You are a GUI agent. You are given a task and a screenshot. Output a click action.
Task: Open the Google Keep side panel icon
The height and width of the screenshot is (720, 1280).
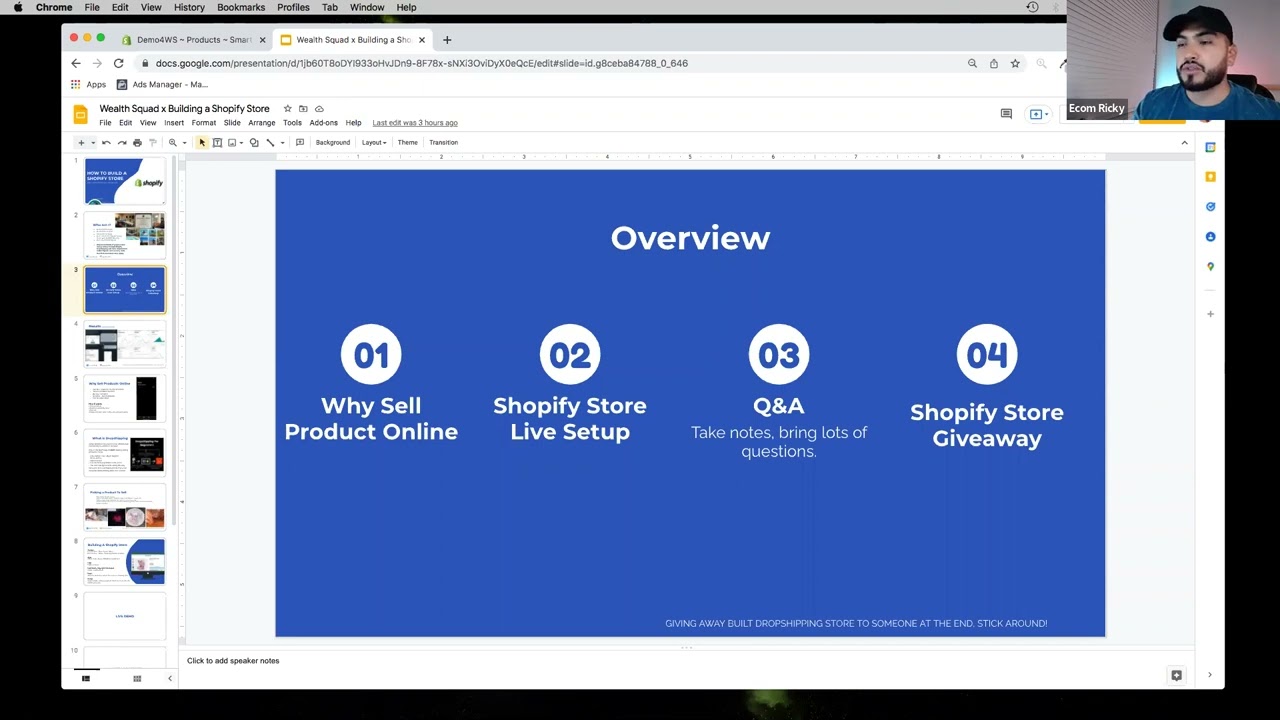(1210, 177)
